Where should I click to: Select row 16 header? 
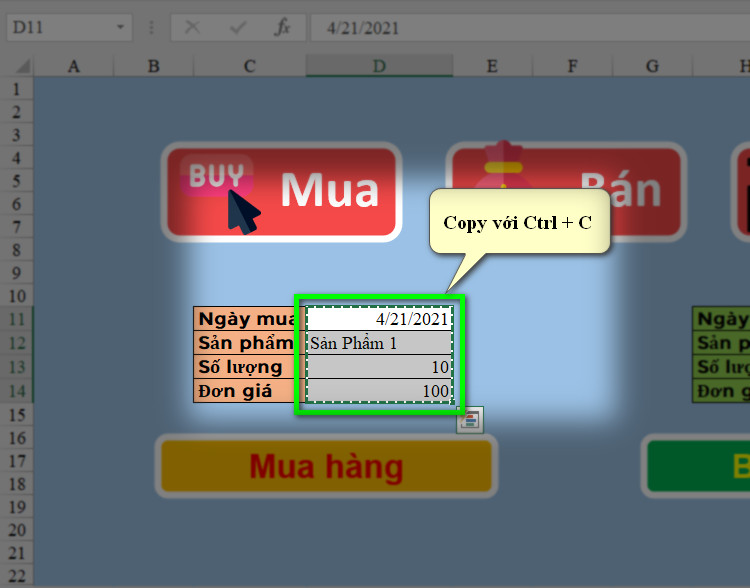pyautogui.click(x=17, y=438)
